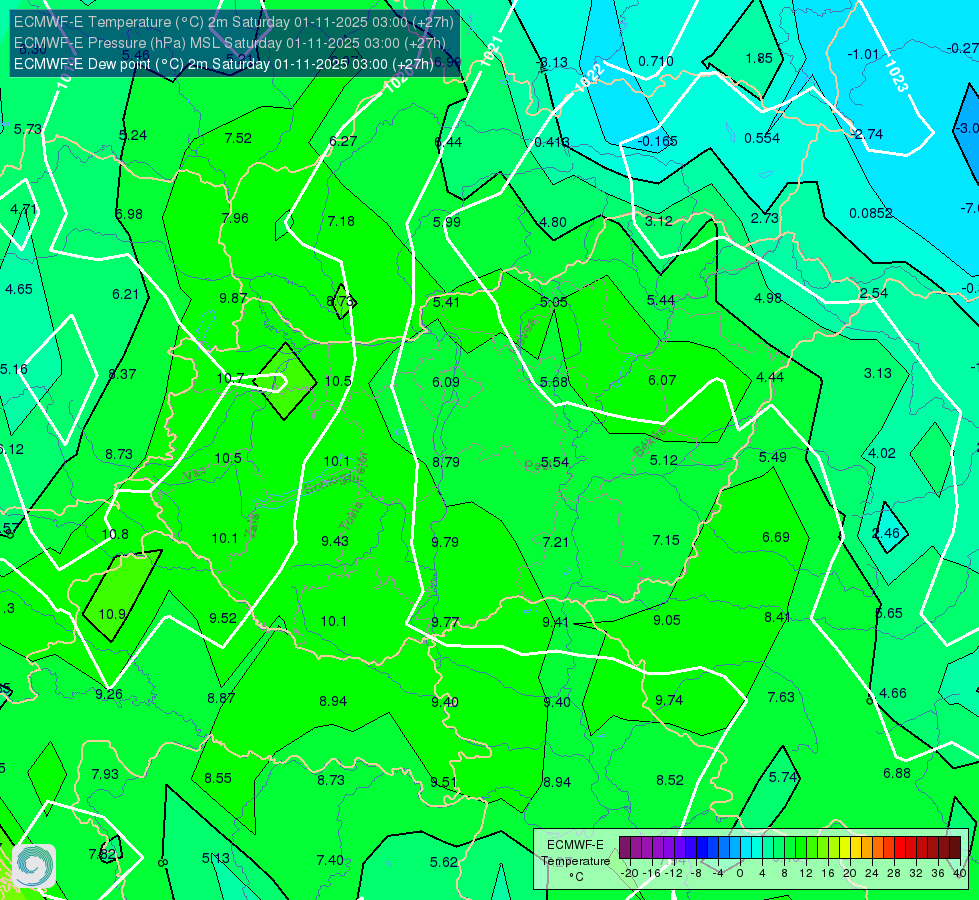The image size is (979, 900).
Task: Click the dark purple -20 legend swatch
Action: [624, 848]
